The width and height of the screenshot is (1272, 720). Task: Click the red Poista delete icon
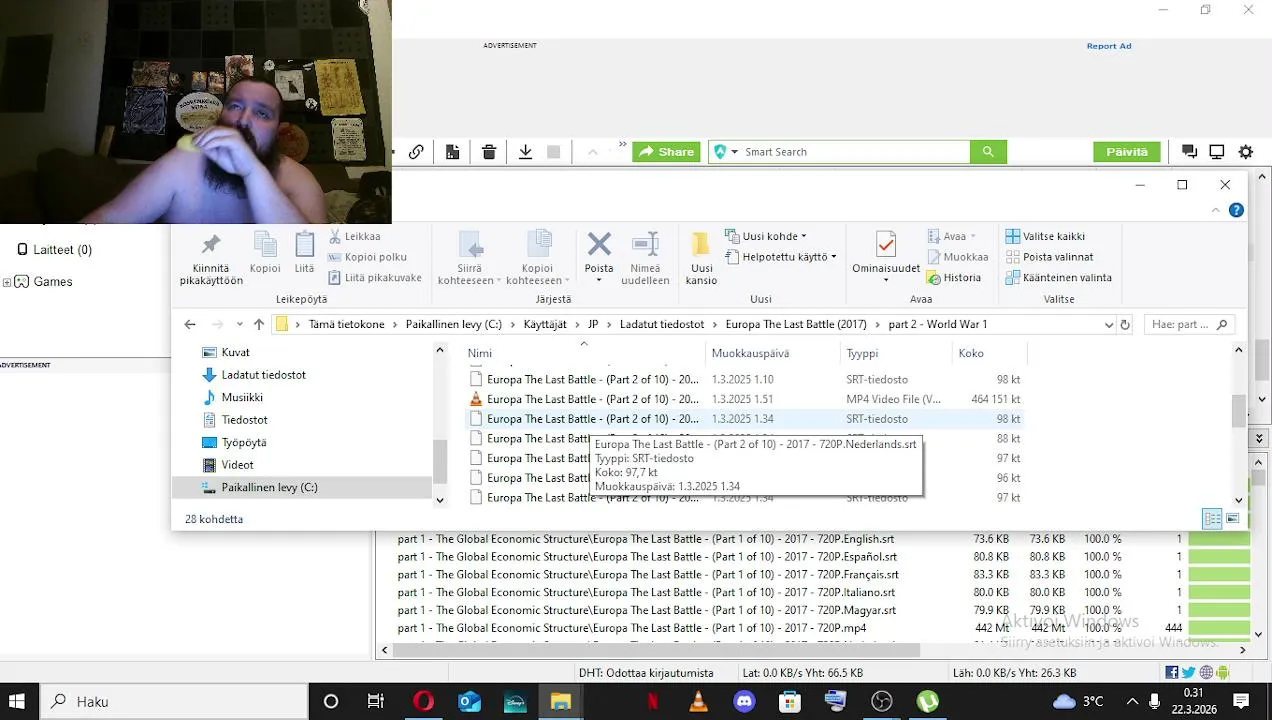[599, 244]
